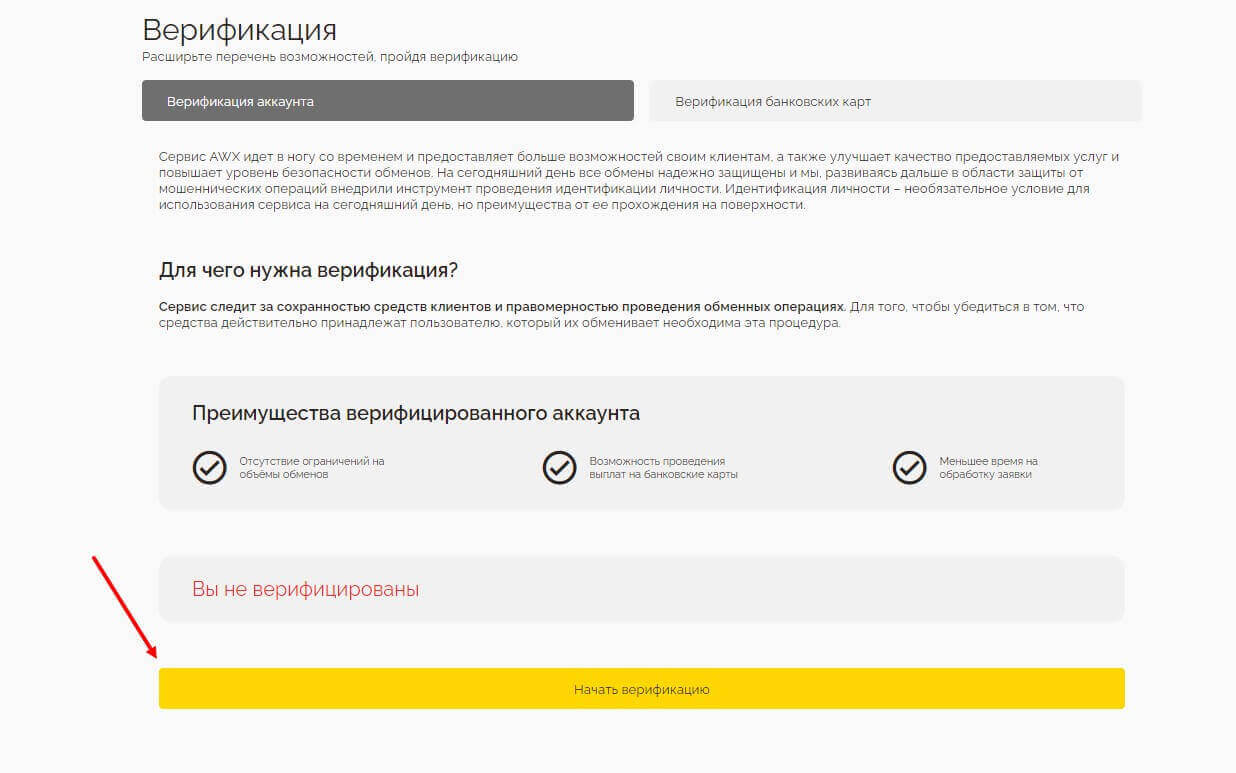The height and width of the screenshot is (773, 1236).
Task: Click the "Преимущества верифицированного аккаунта" heading
Action: click(415, 413)
